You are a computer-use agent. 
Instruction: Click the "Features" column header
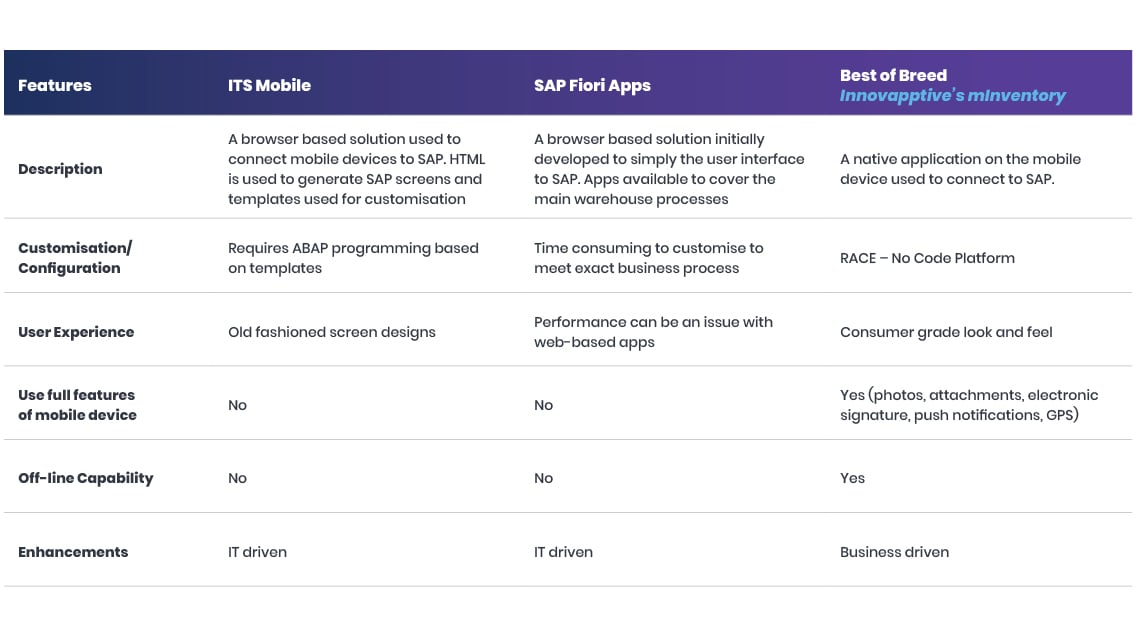(55, 85)
